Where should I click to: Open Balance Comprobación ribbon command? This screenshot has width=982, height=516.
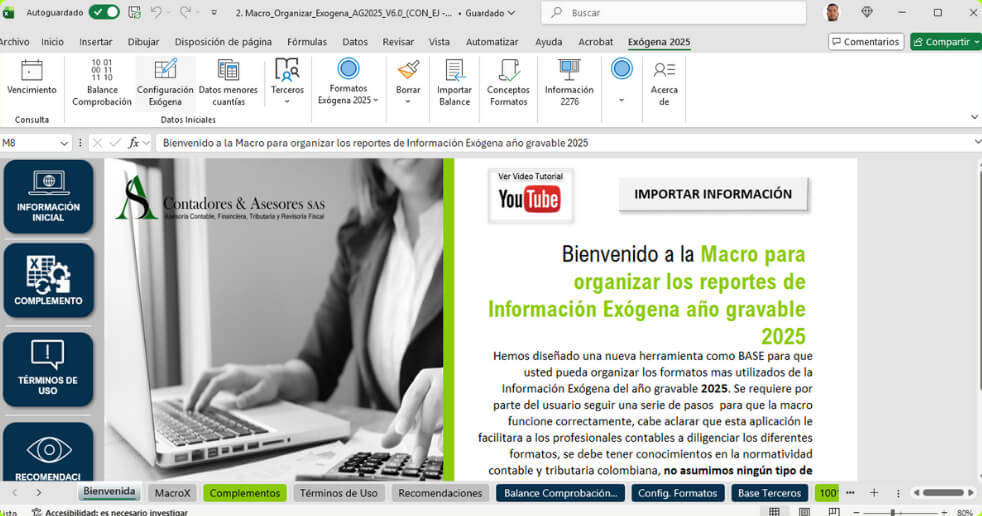[x=101, y=83]
